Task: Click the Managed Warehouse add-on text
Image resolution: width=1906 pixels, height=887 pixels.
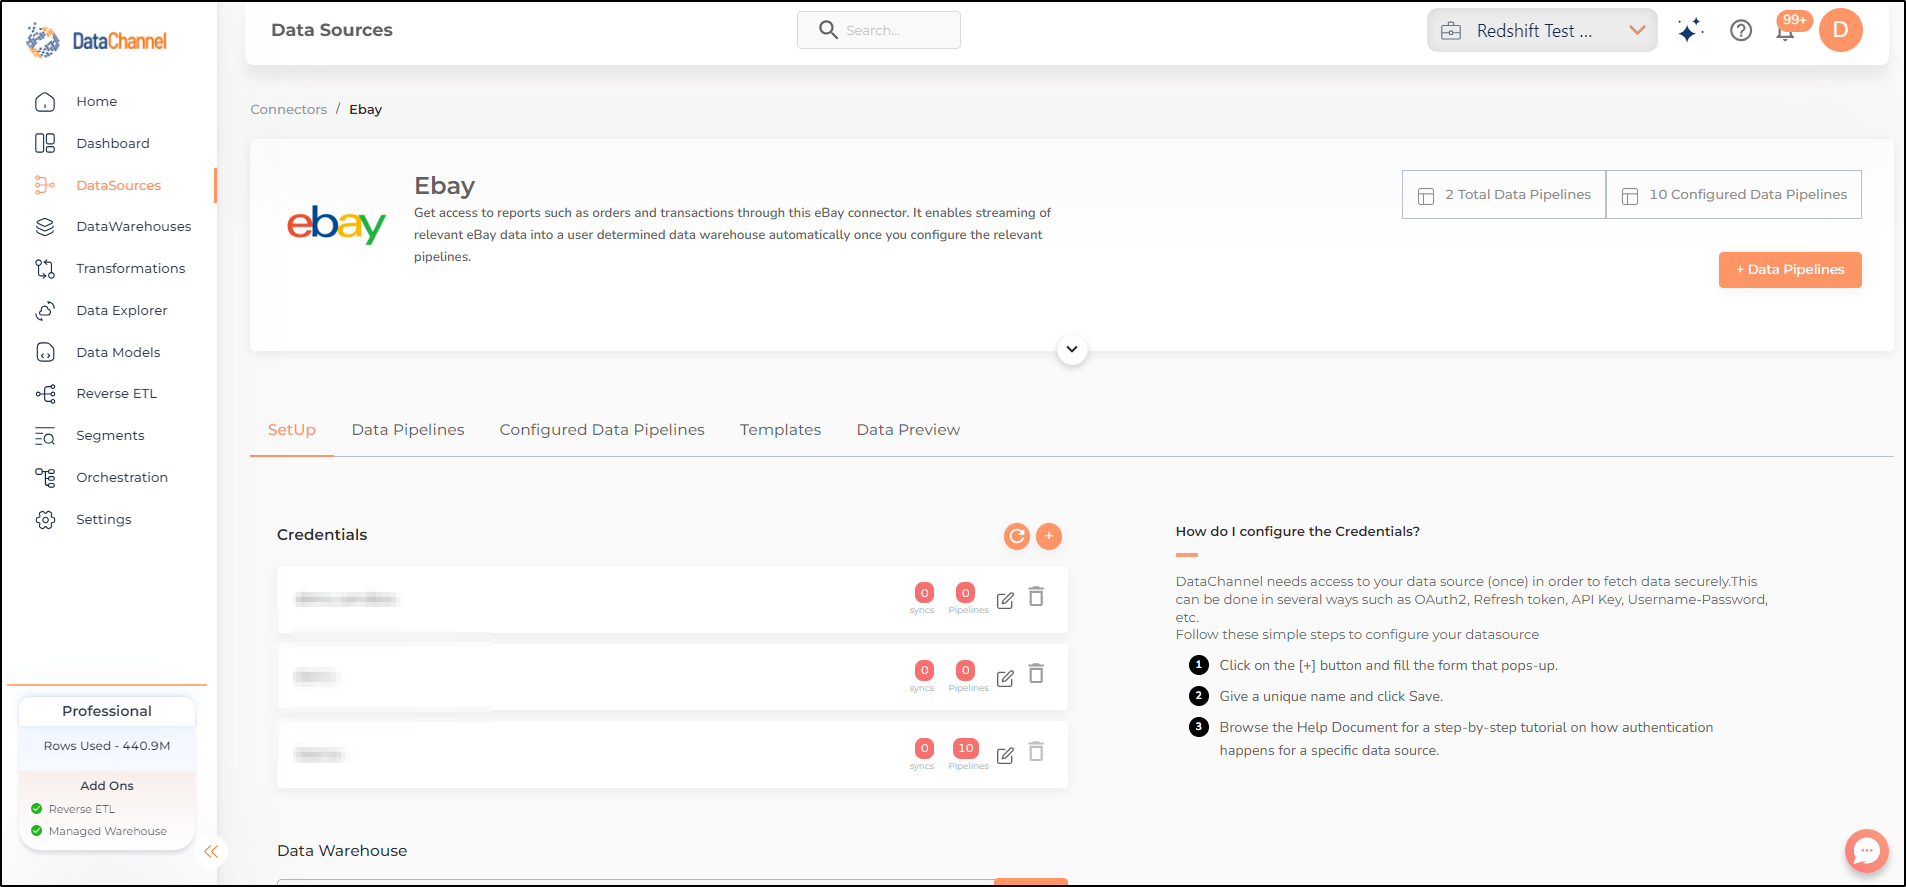Action: pos(108,831)
